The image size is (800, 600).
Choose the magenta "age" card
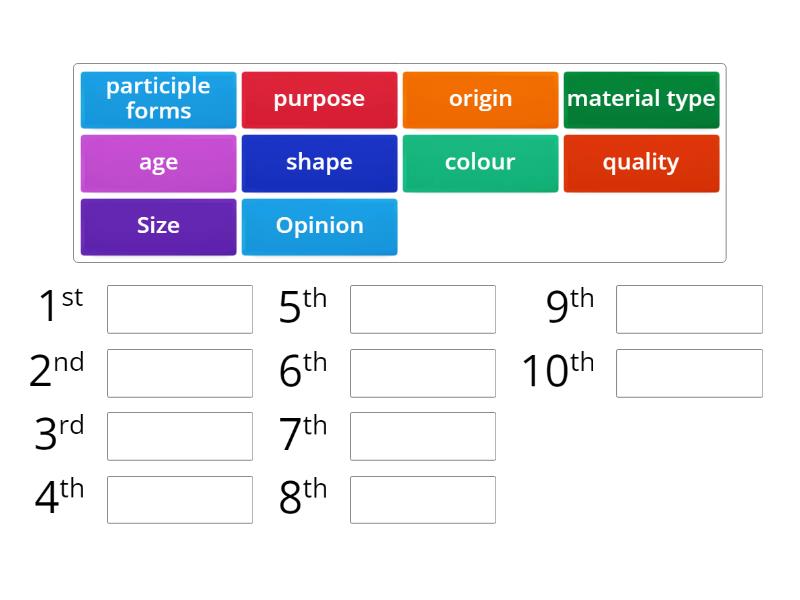point(158,163)
